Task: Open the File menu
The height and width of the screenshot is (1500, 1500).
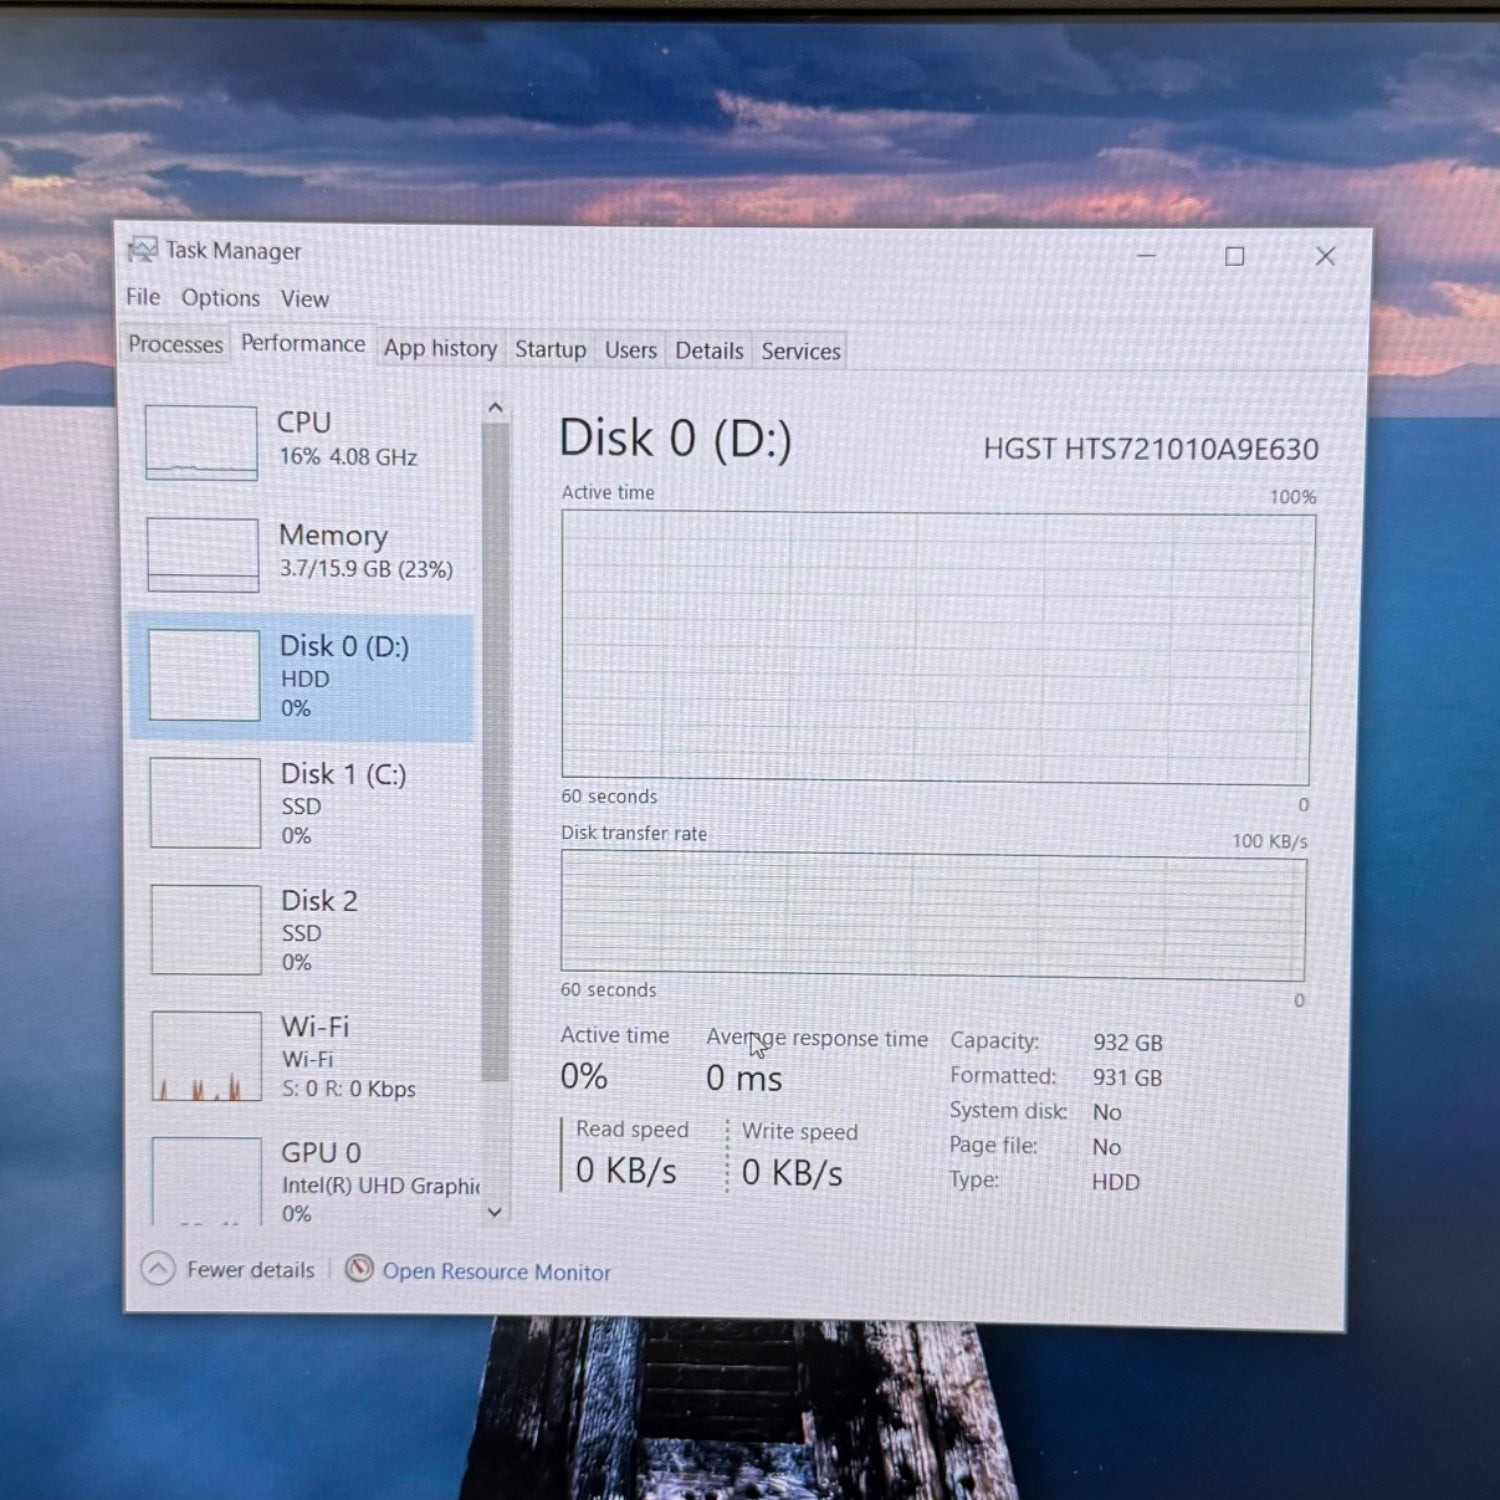Action: coord(143,297)
